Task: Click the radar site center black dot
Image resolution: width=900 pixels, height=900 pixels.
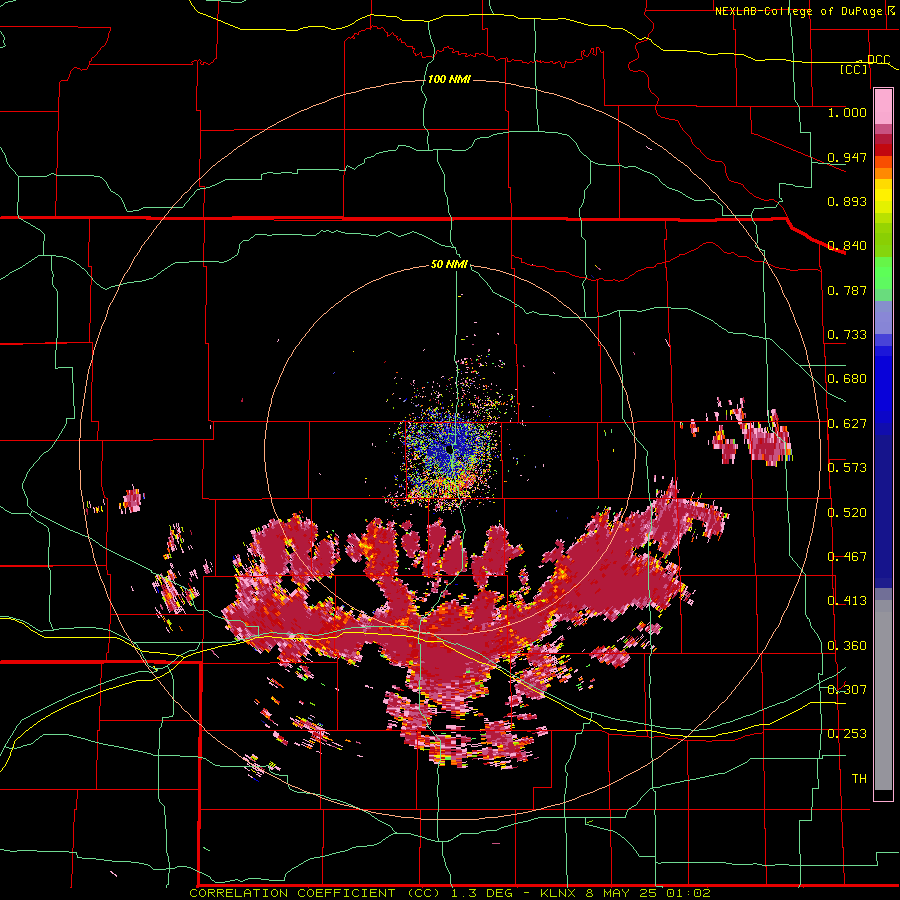Action: click(x=449, y=449)
